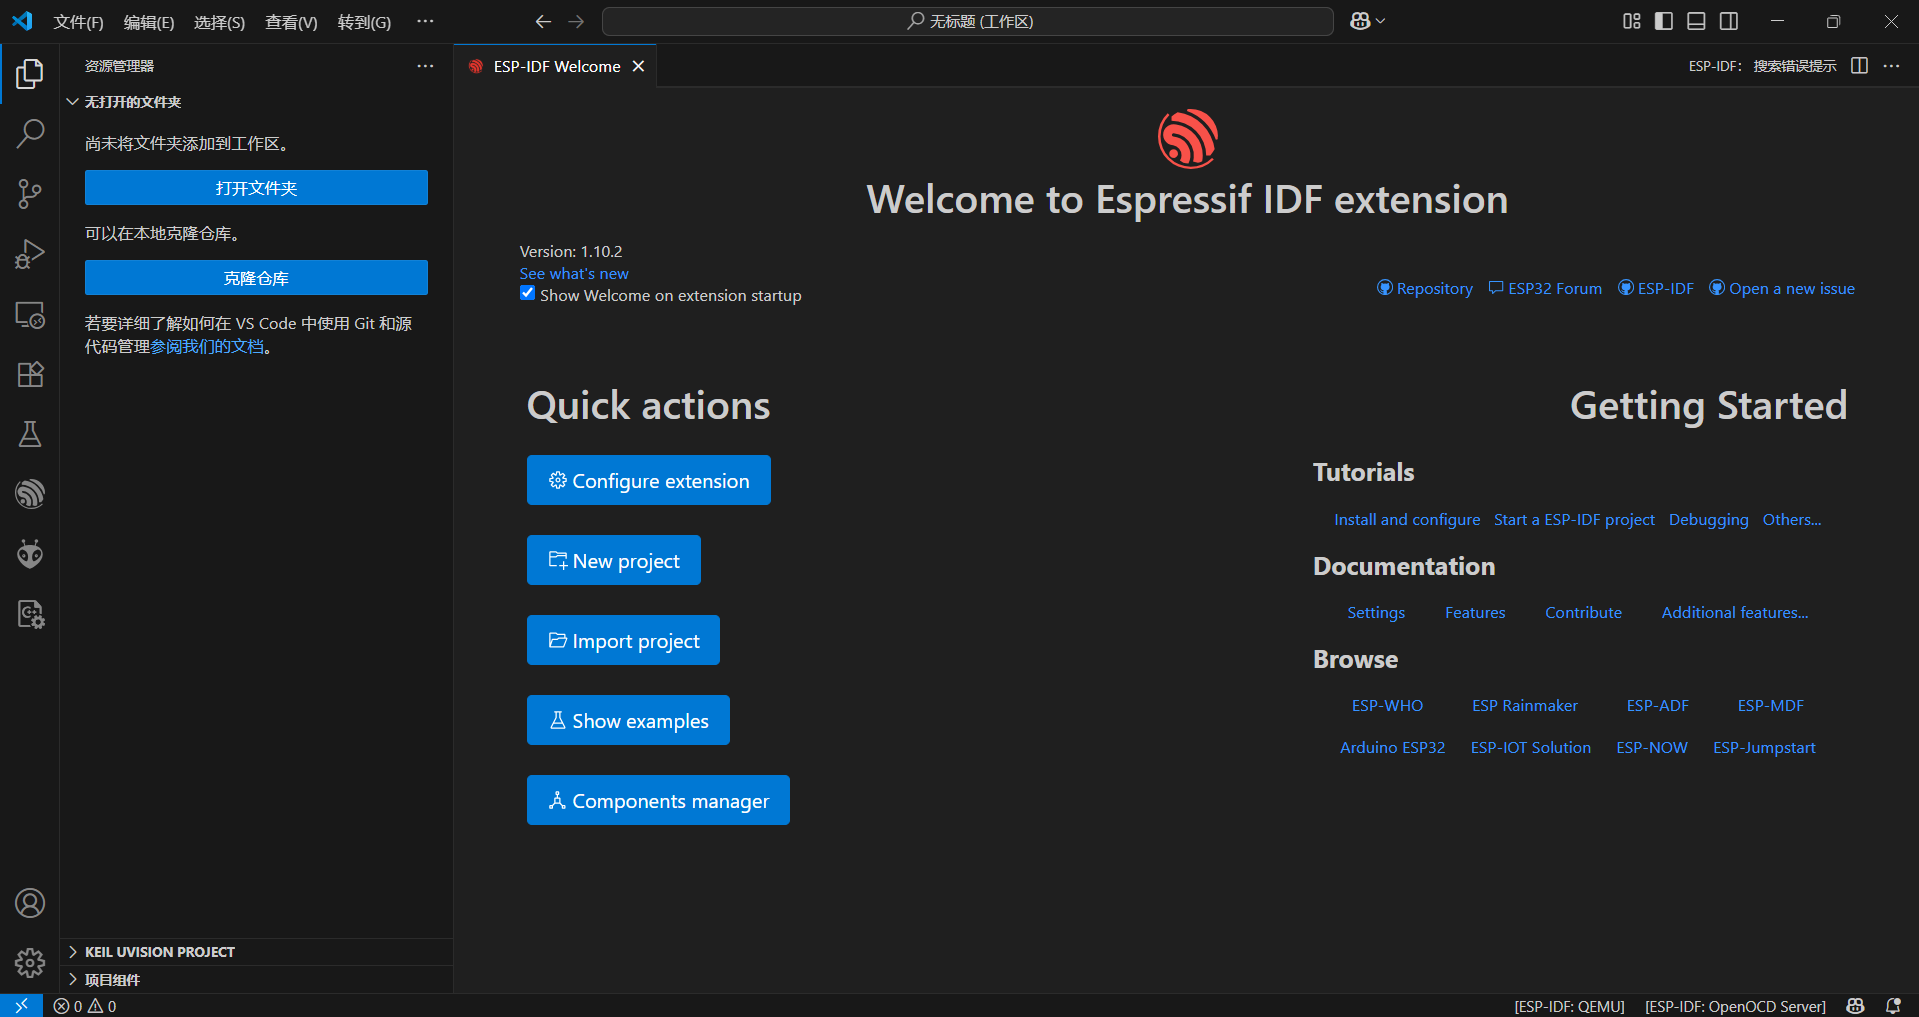The height and width of the screenshot is (1017, 1919).
Task: Open the 编辑(E) menu
Action: (x=149, y=22)
